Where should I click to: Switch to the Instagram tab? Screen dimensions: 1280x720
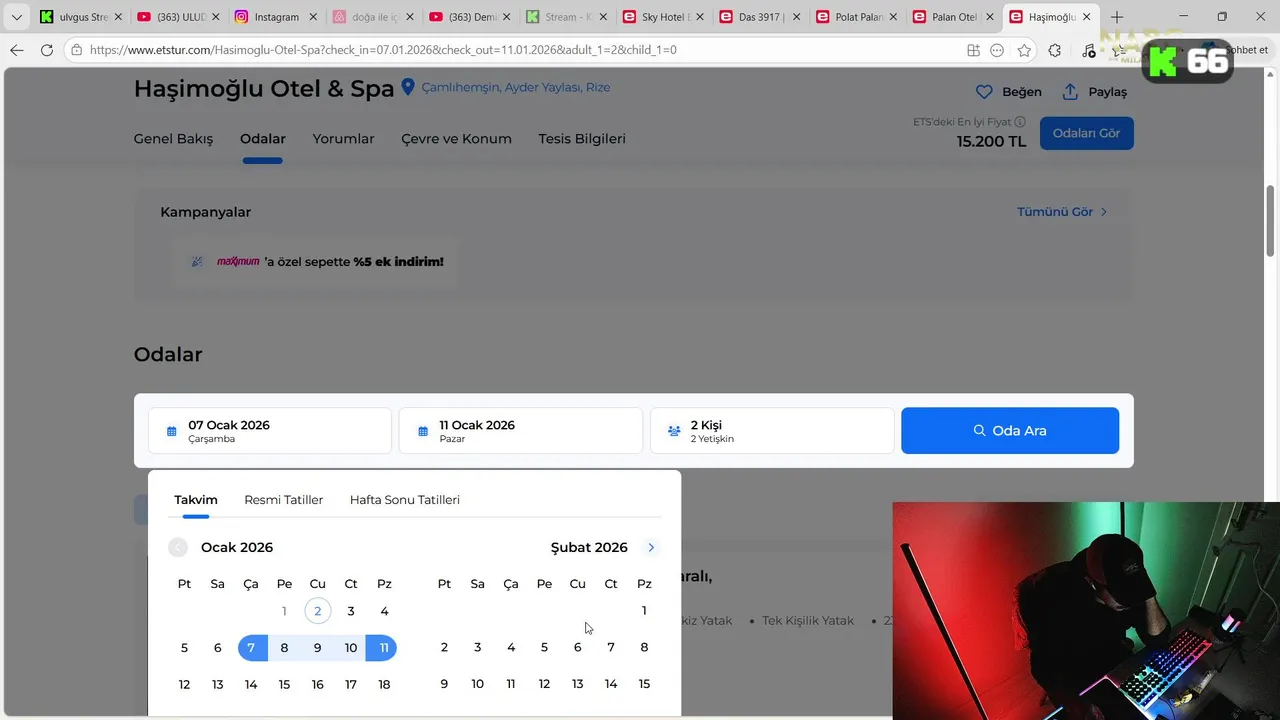tap(276, 17)
